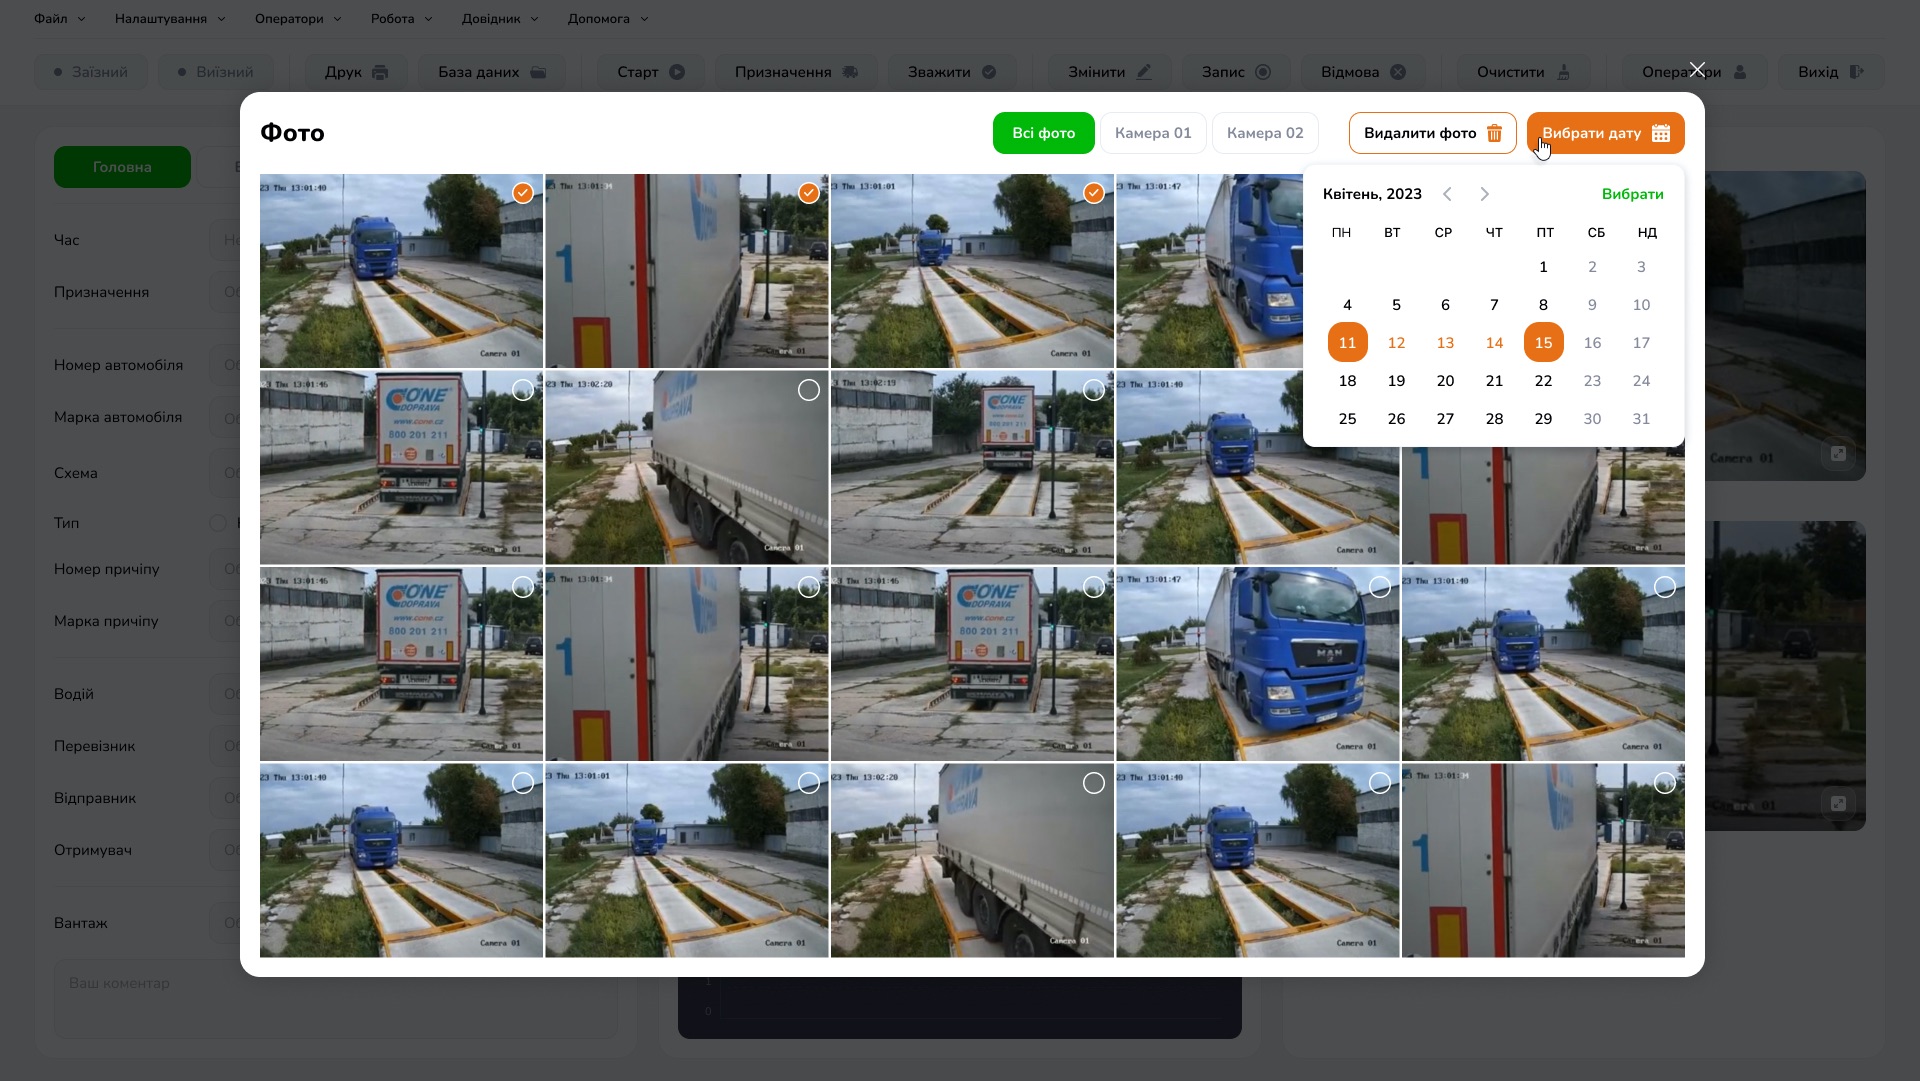Open the Головна tab in the background

coord(122,167)
